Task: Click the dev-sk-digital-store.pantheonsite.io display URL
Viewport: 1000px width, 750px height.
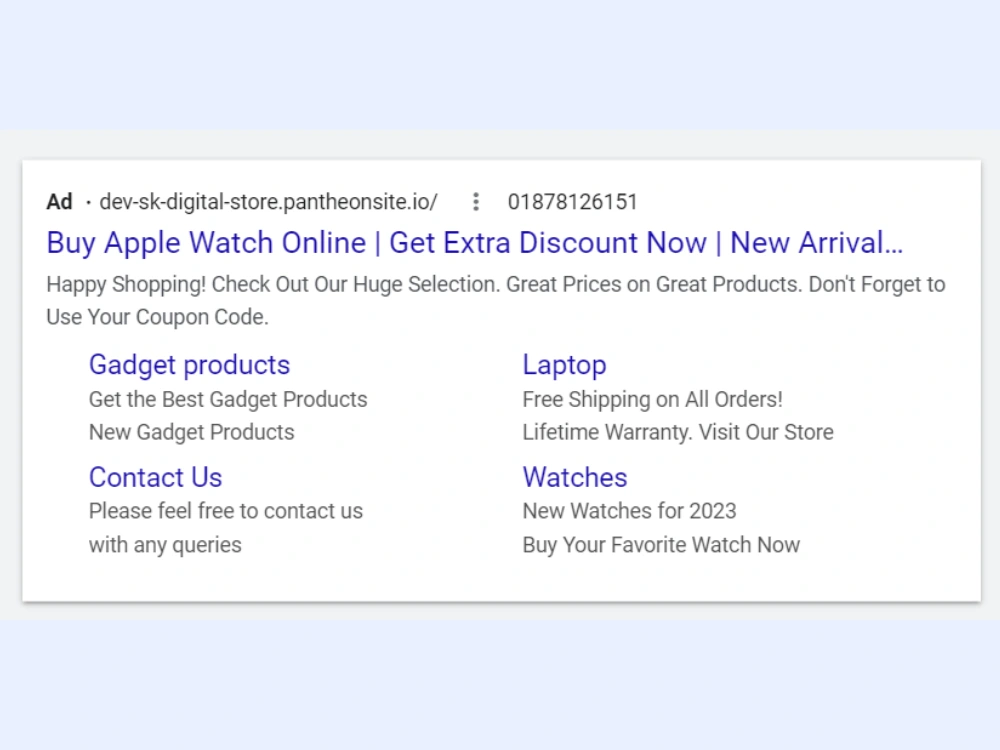Action: [x=268, y=202]
